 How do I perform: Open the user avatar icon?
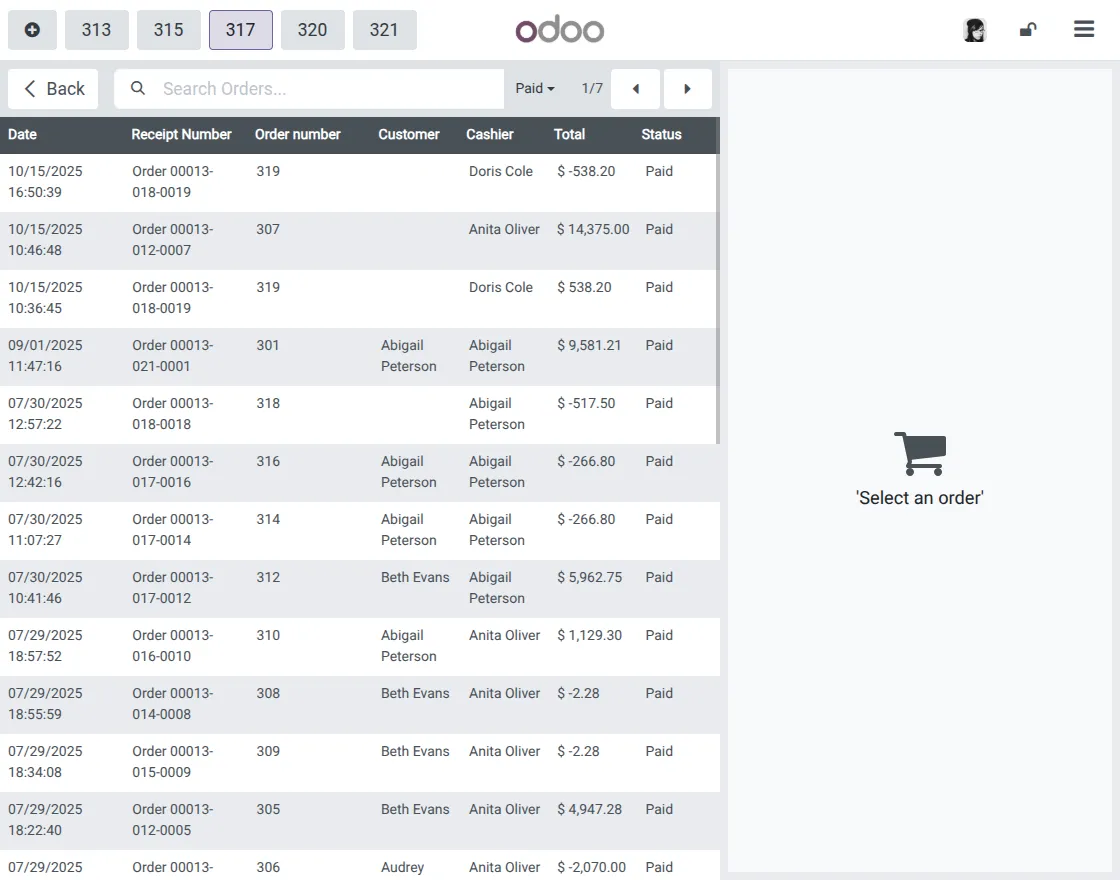[x=974, y=30]
